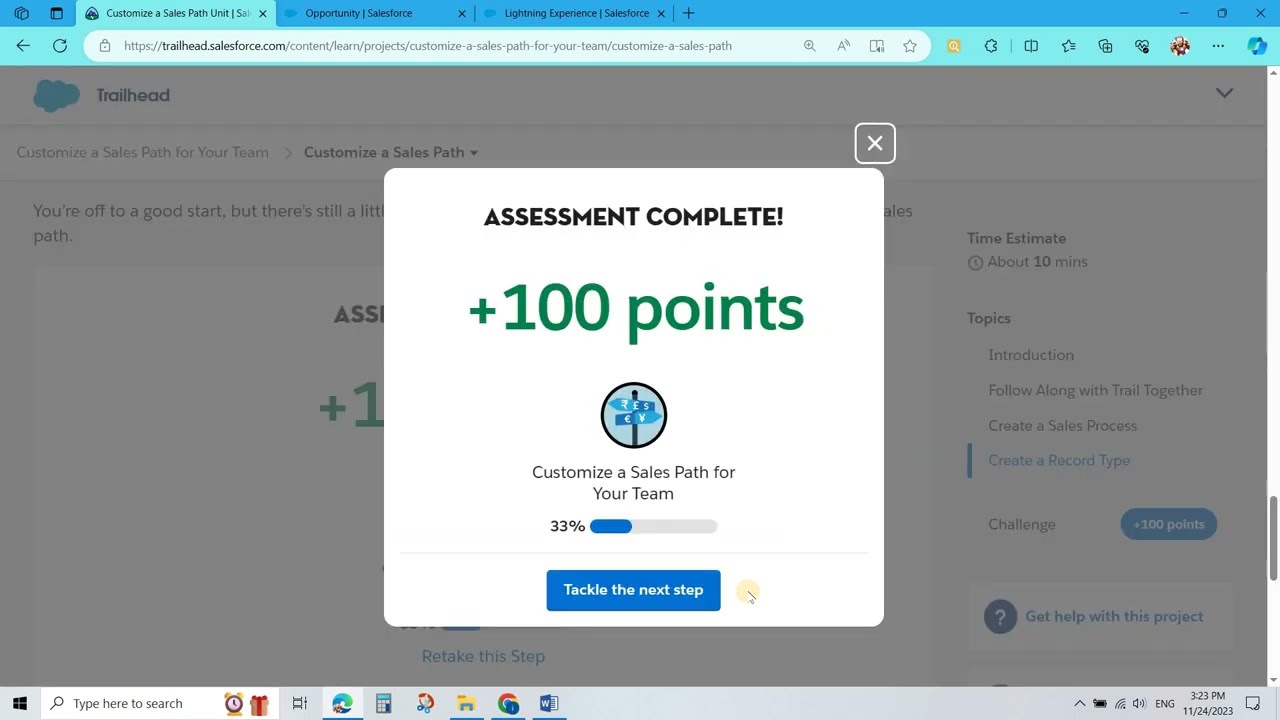Toggle Split screen view
Viewport: 1280px width, 720px height.
click(x=1031, y=46)
